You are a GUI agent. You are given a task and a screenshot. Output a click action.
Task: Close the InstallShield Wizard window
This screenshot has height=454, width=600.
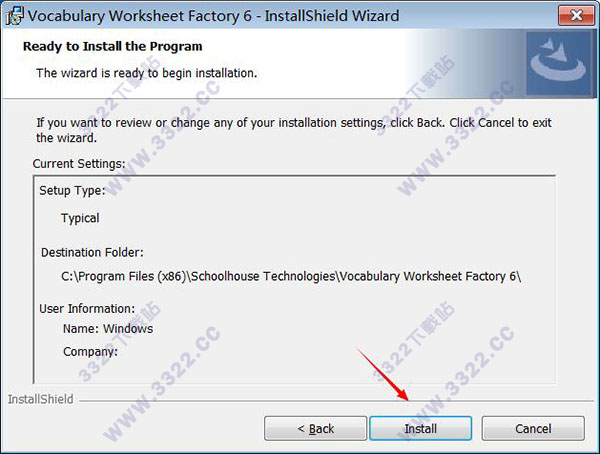point(576,15)
